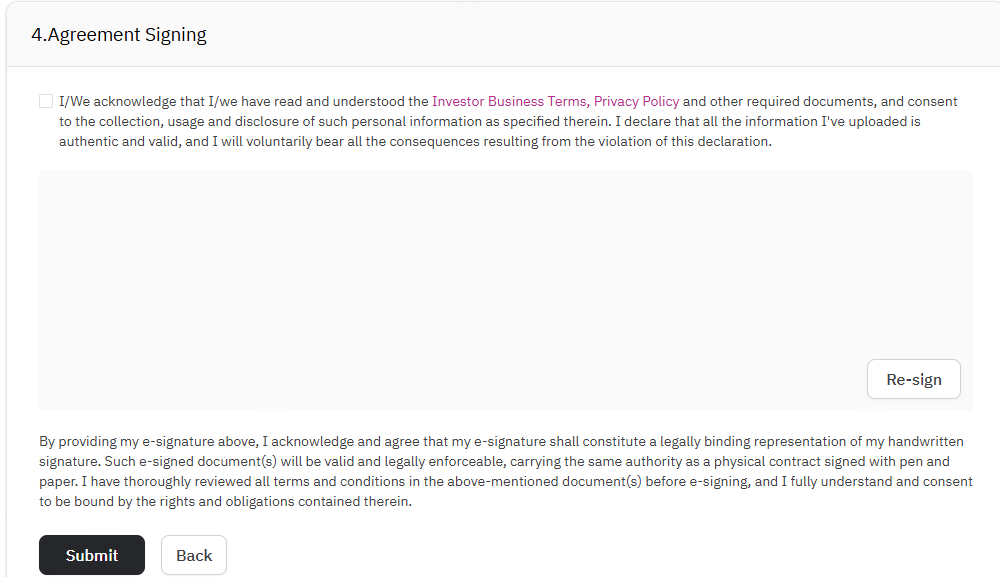Tick the box beside 'I/We acknowledge'
1000x577 pixels.
pos(46,101)
